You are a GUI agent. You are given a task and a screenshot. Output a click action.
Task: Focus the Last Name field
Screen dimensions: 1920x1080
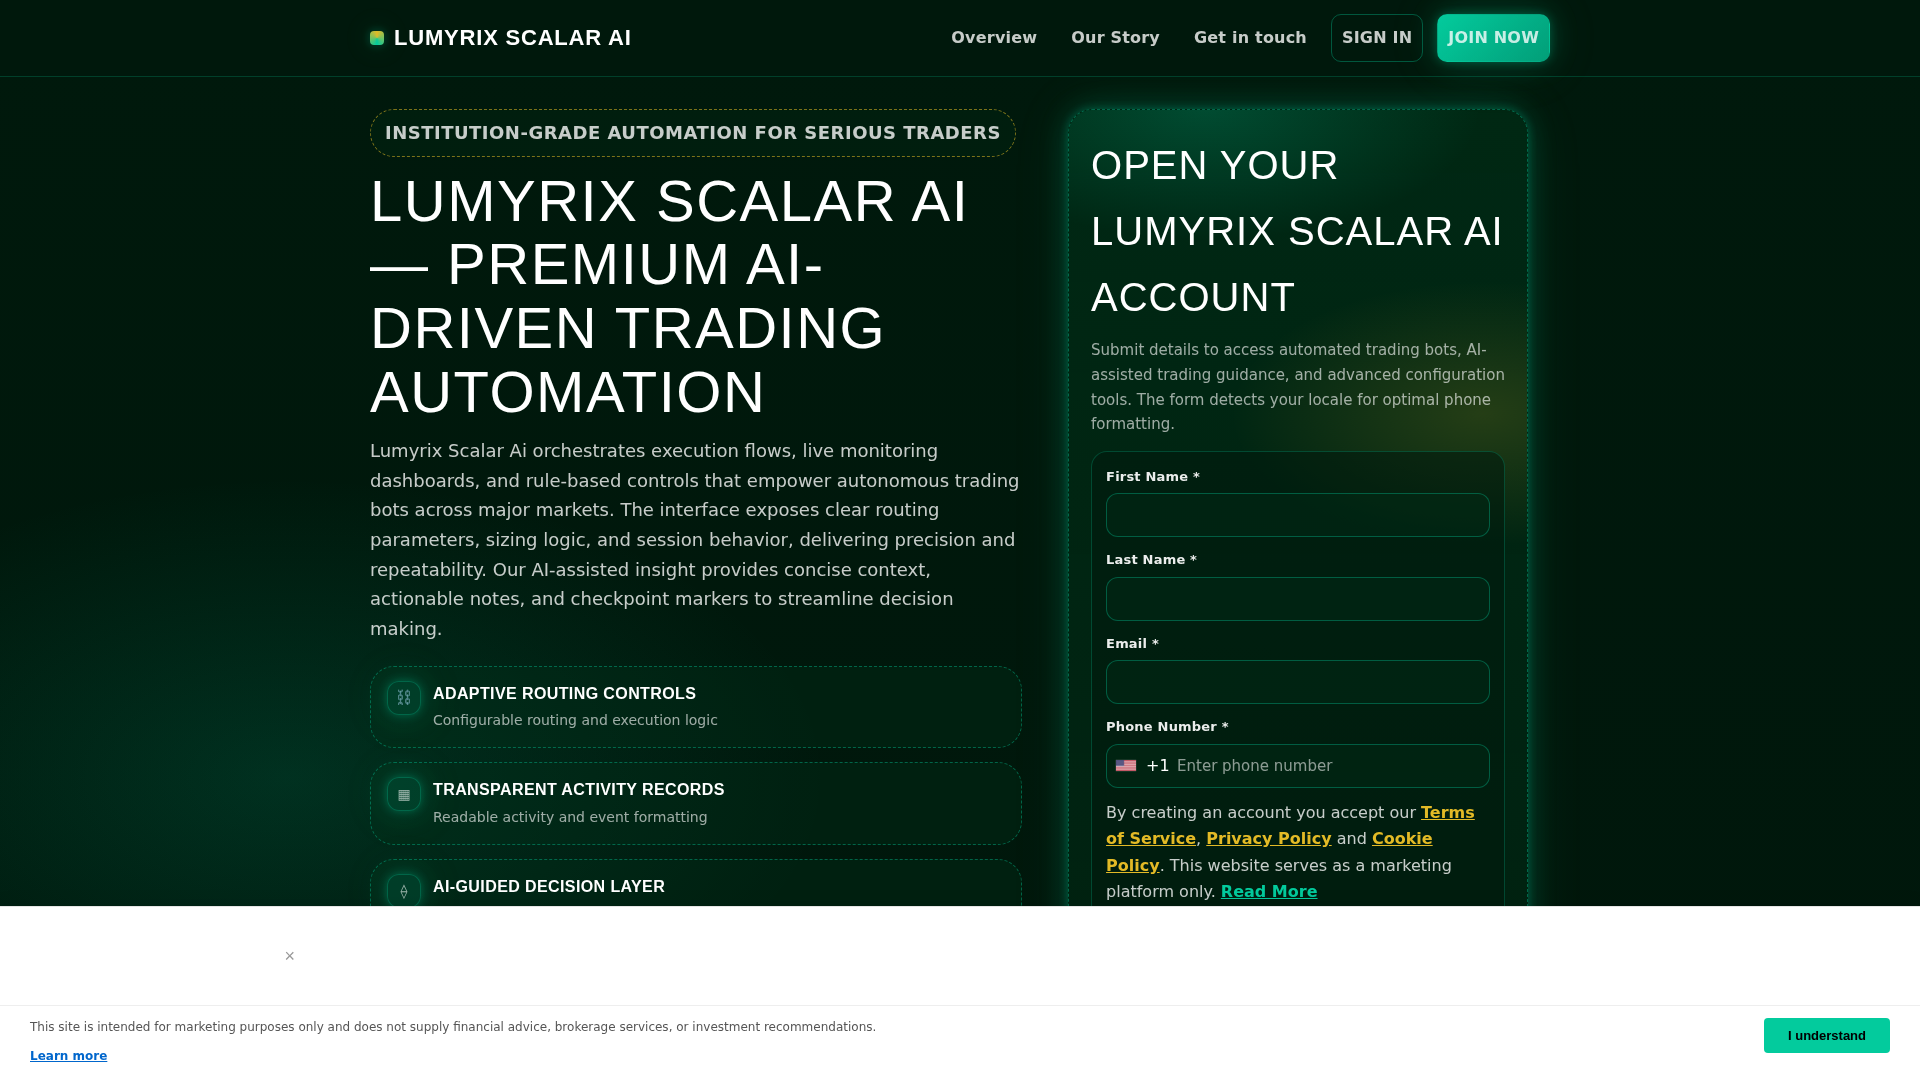1298,599
